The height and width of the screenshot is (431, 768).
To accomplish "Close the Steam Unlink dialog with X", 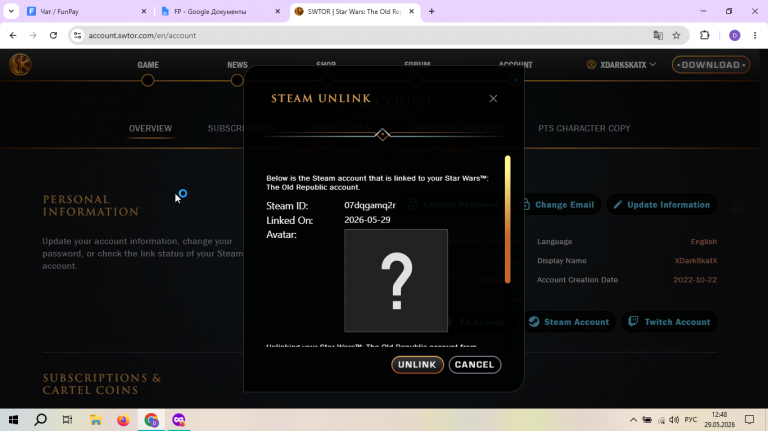I will click(x=493, y=98).
